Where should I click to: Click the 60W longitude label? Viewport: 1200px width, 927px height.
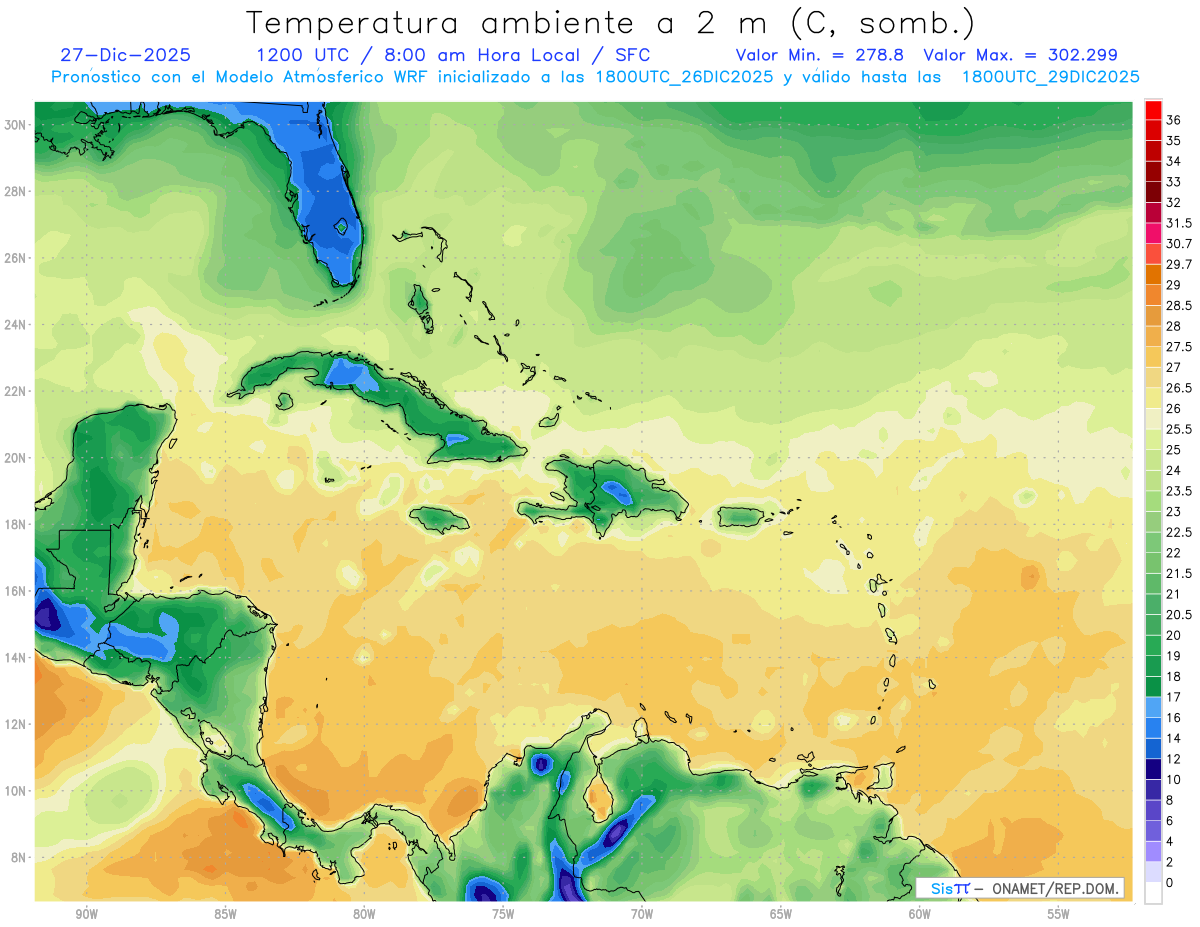pos(920,914)
